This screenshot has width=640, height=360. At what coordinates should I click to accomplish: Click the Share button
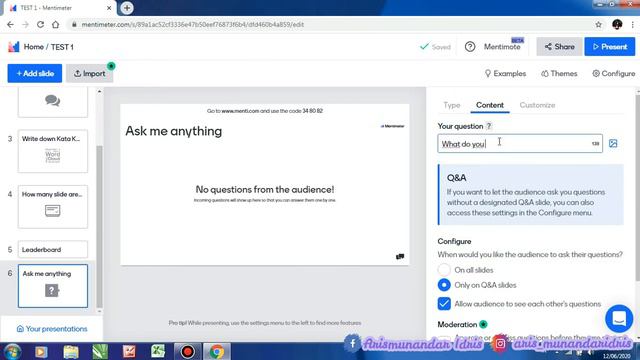(x=559, y=47)
